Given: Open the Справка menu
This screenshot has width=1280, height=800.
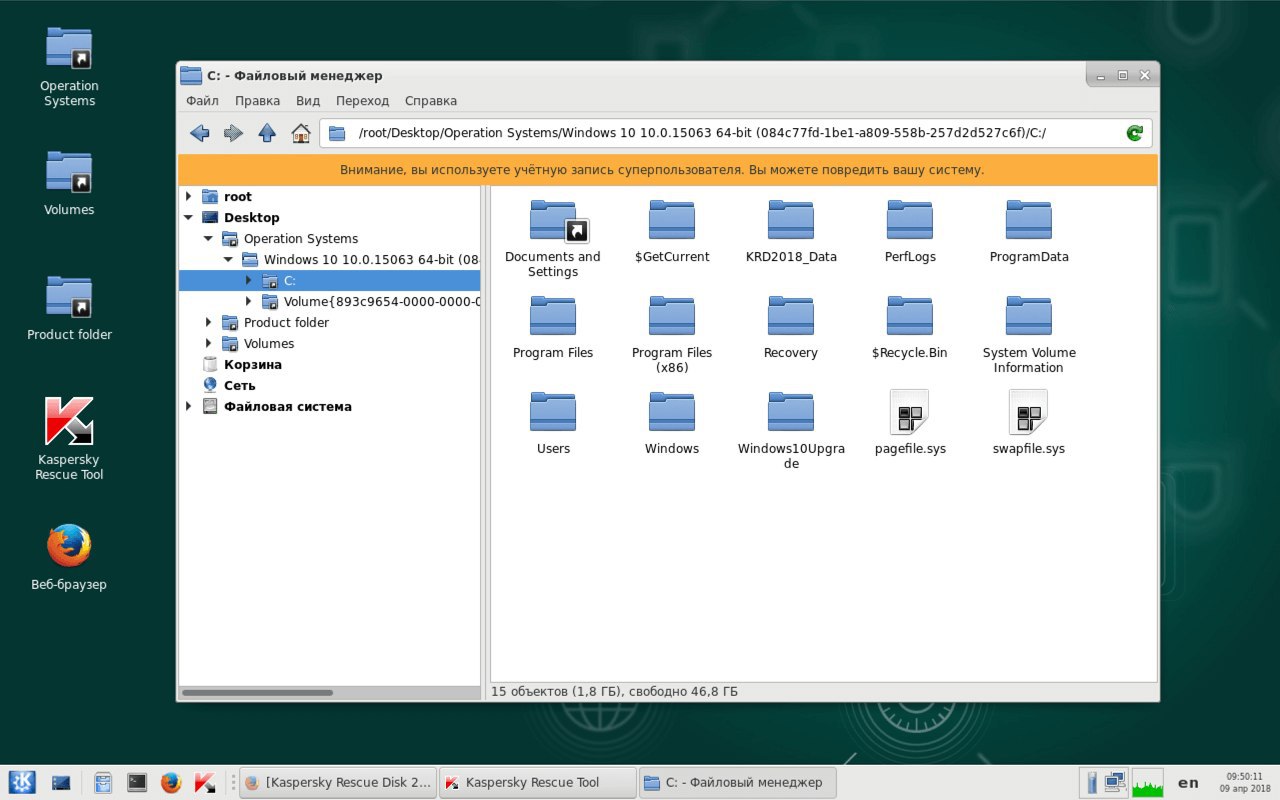Looking at the screenshot, I should pyautogui.click(x=431, y=101).
